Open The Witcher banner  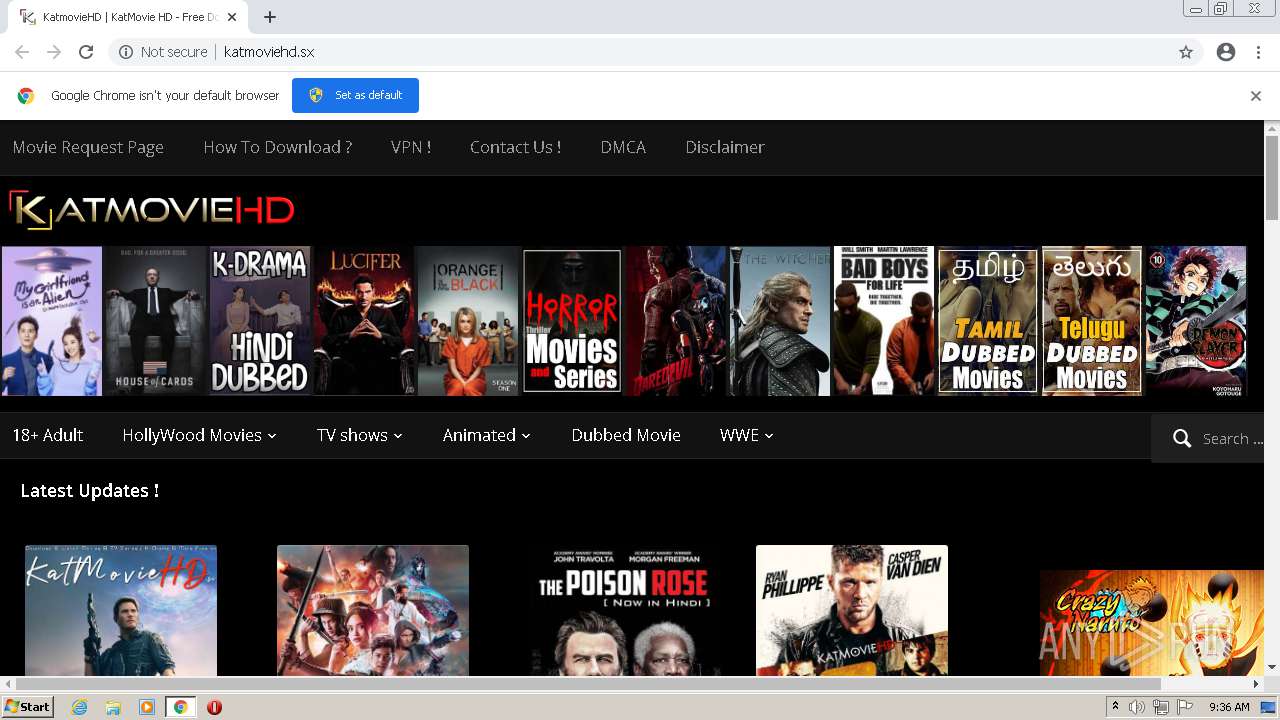(x=780, y=321)
